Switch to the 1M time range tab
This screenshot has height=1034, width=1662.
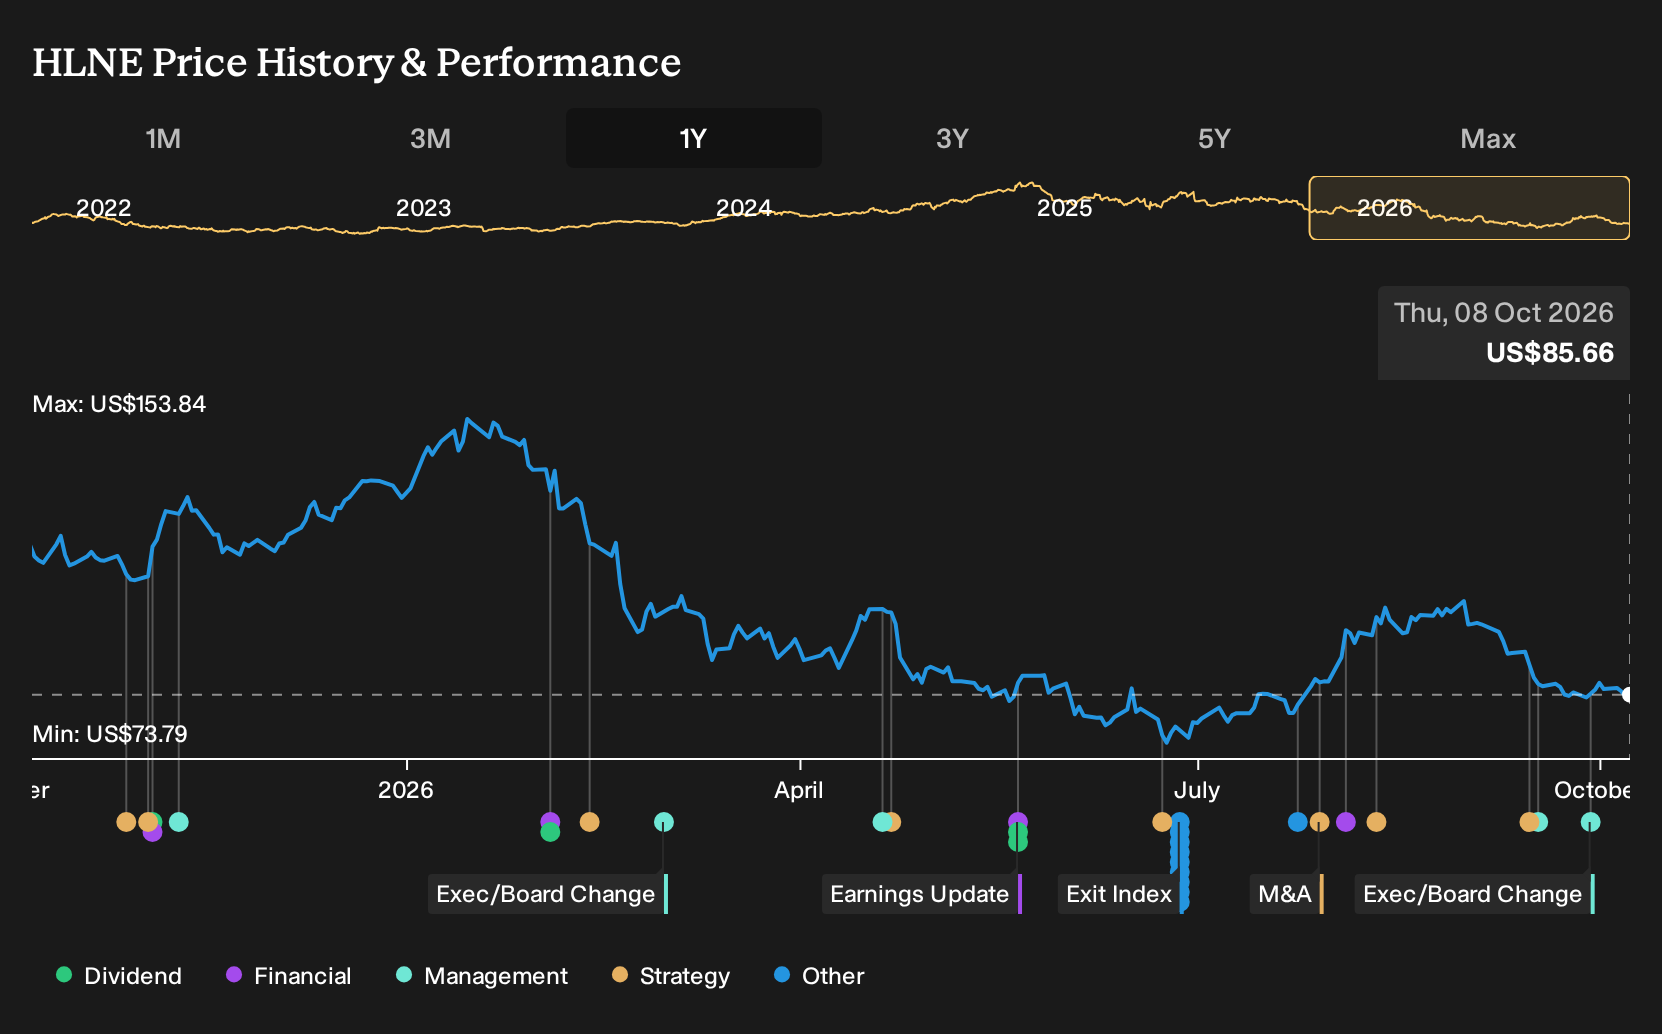click(x=163, y=138)
